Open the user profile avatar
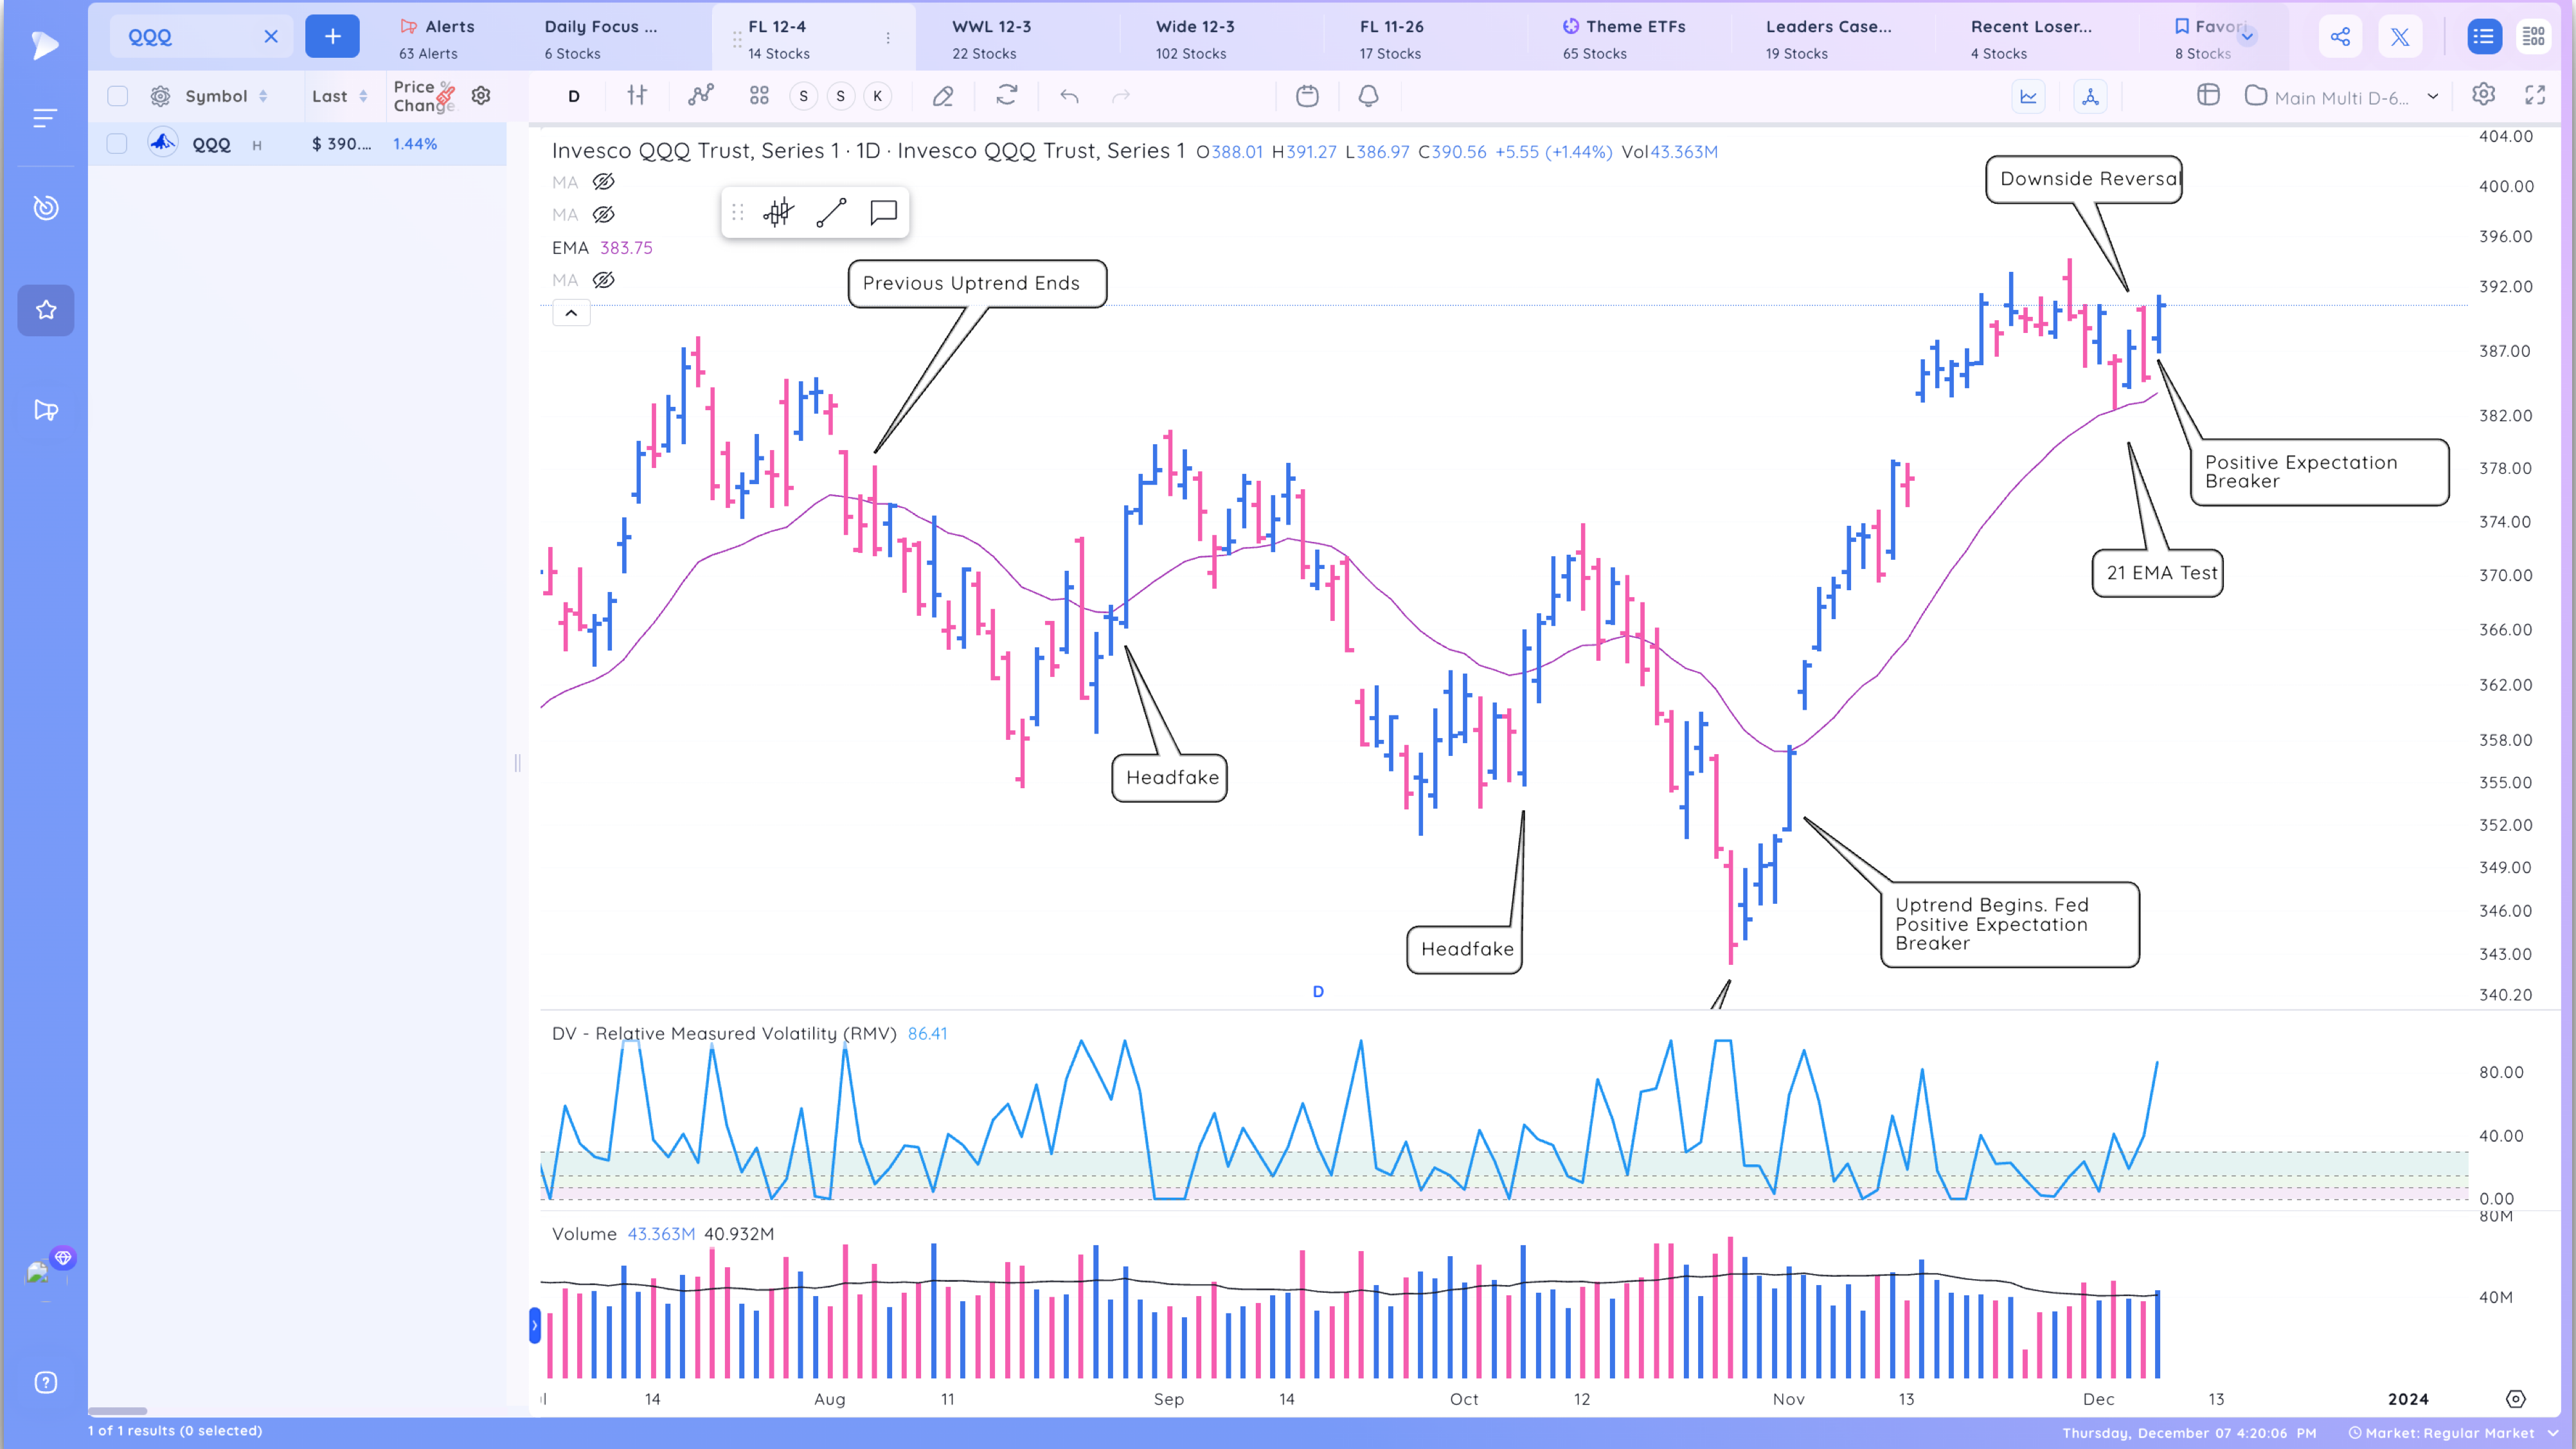Image resolution: width=2576 pixels, height=1449 pixels. coord(38,1273)
